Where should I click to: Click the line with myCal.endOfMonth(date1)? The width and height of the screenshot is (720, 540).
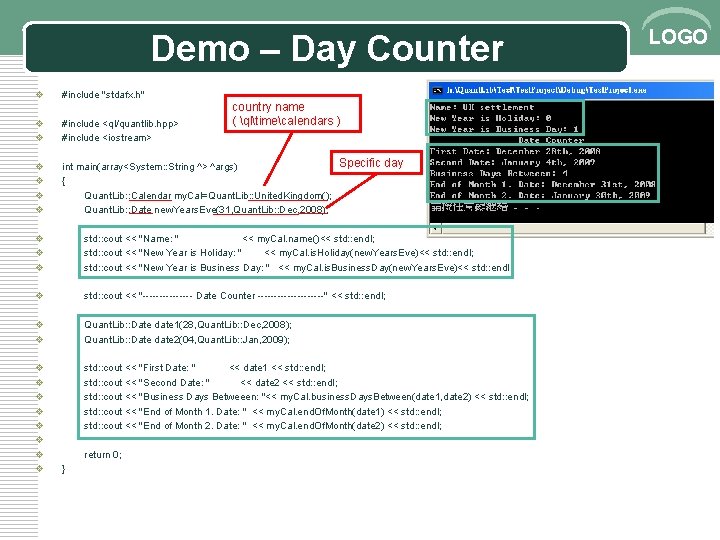tap(262, 411)
